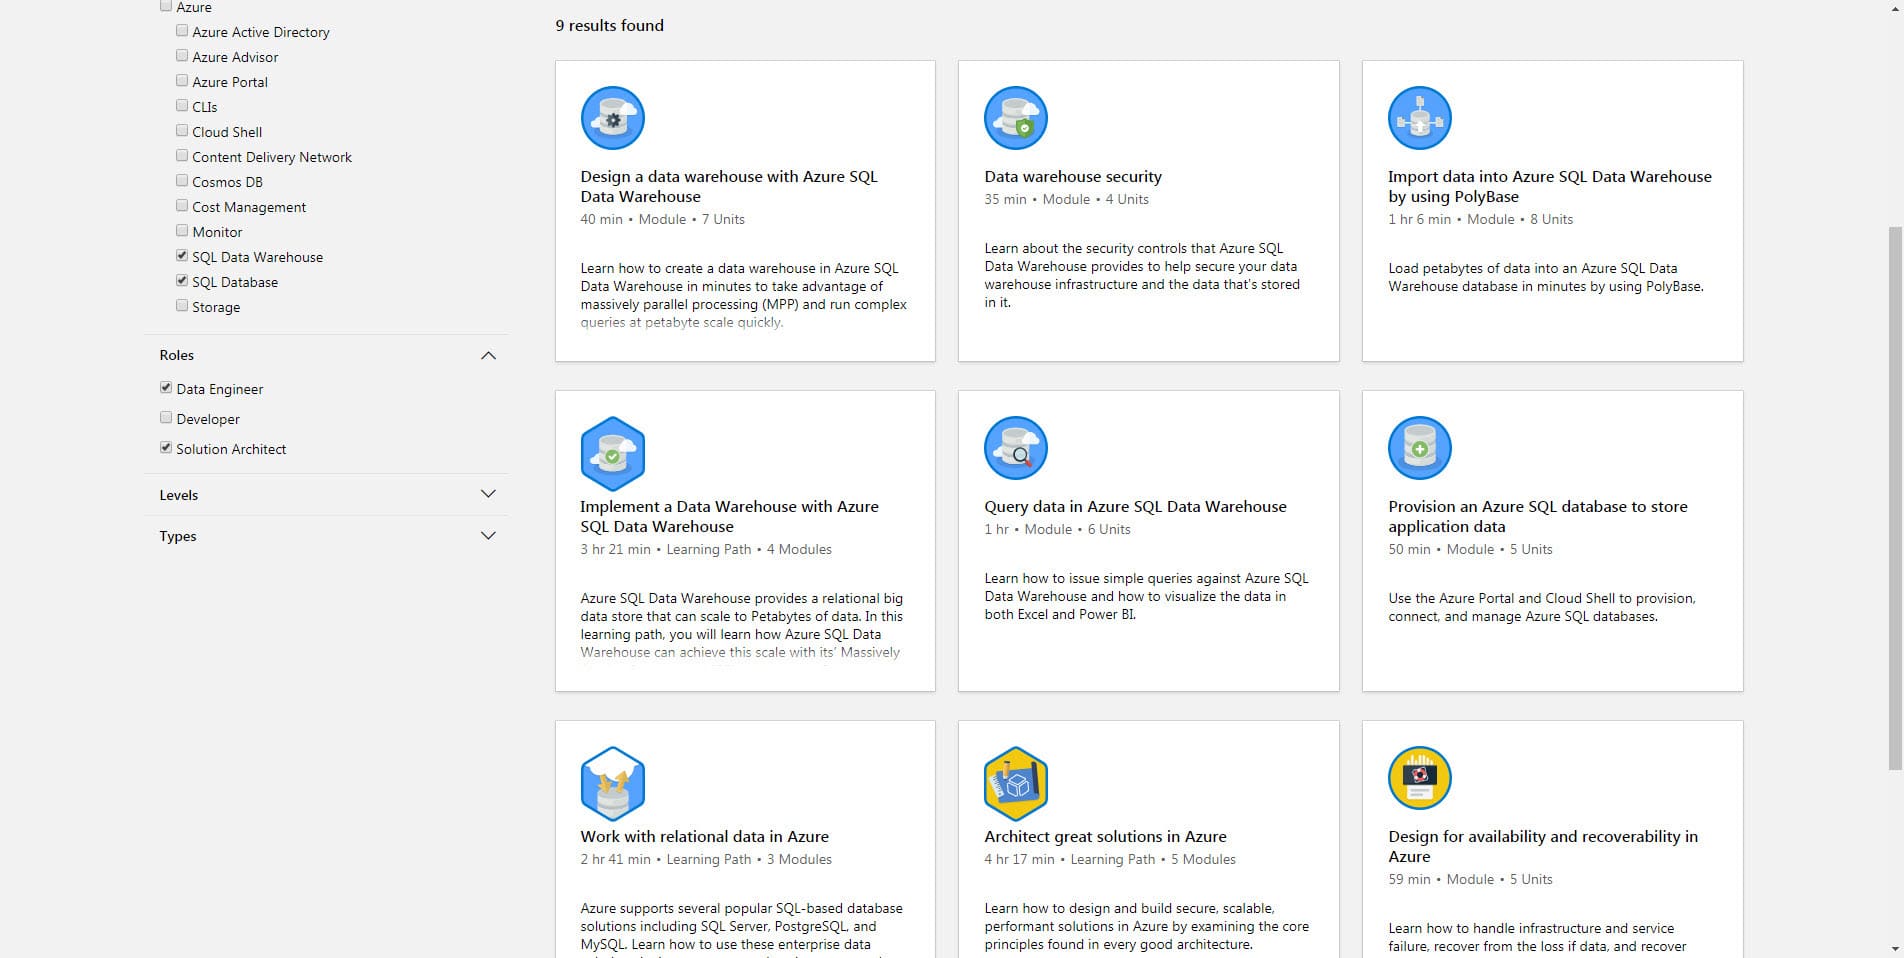Click the Data warehouse security shield icon
Viewport: 1904px width, 958px height.
coord(1016,118)
